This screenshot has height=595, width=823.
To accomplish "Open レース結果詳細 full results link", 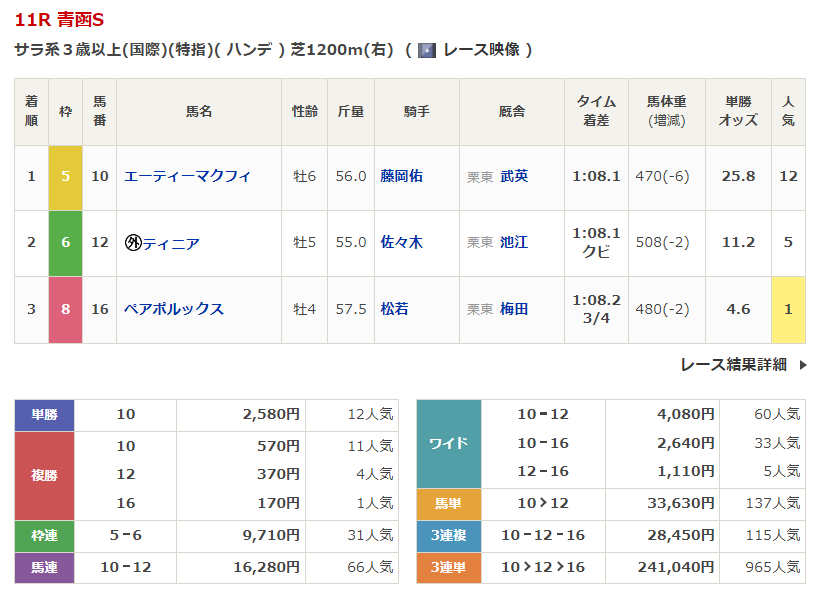I will (x=733, y=365).
